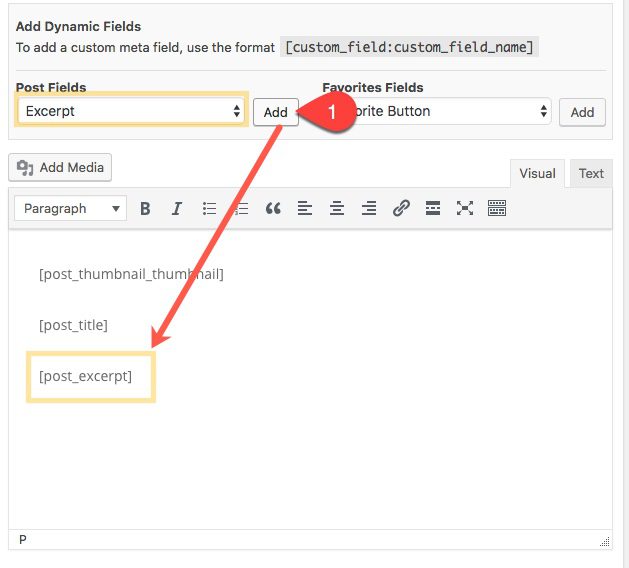The width and height of the screenshot is (629, 568).
Task: Switch to the Visual editor tab
Action: coord(537,173)
